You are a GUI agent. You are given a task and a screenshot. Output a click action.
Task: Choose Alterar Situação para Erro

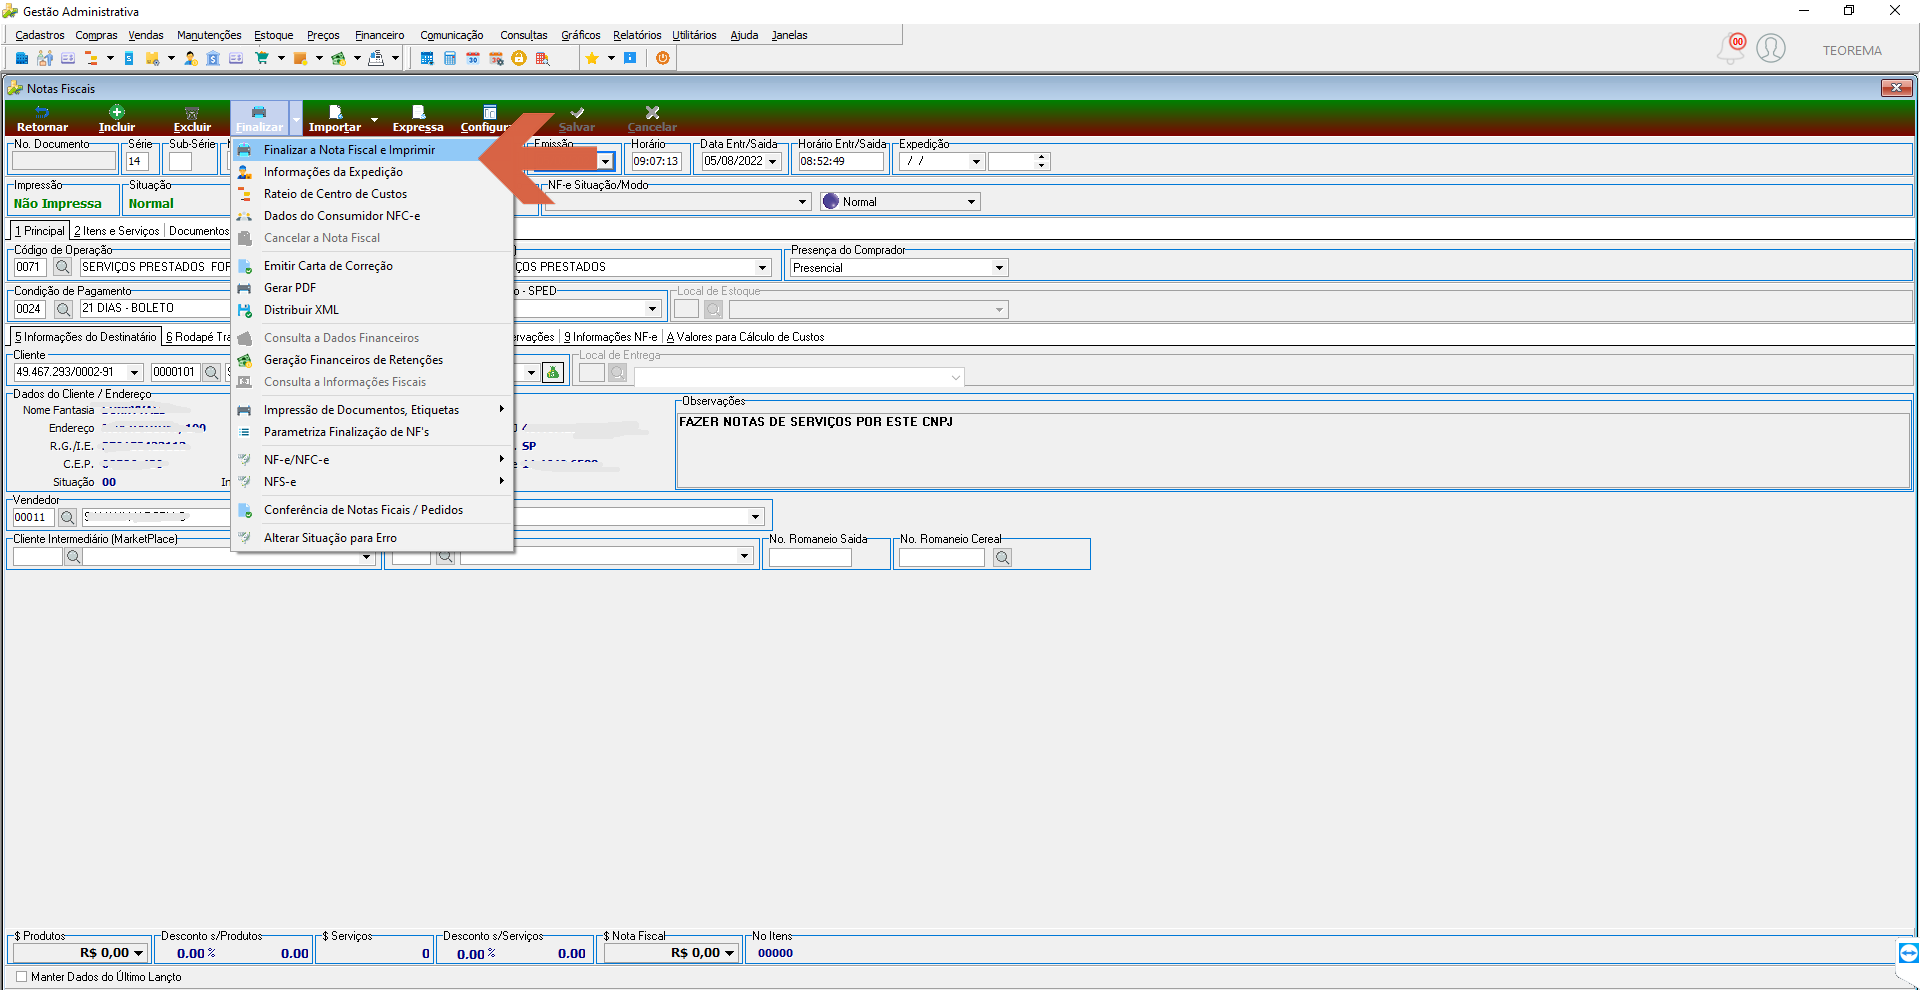click(372, 538)
